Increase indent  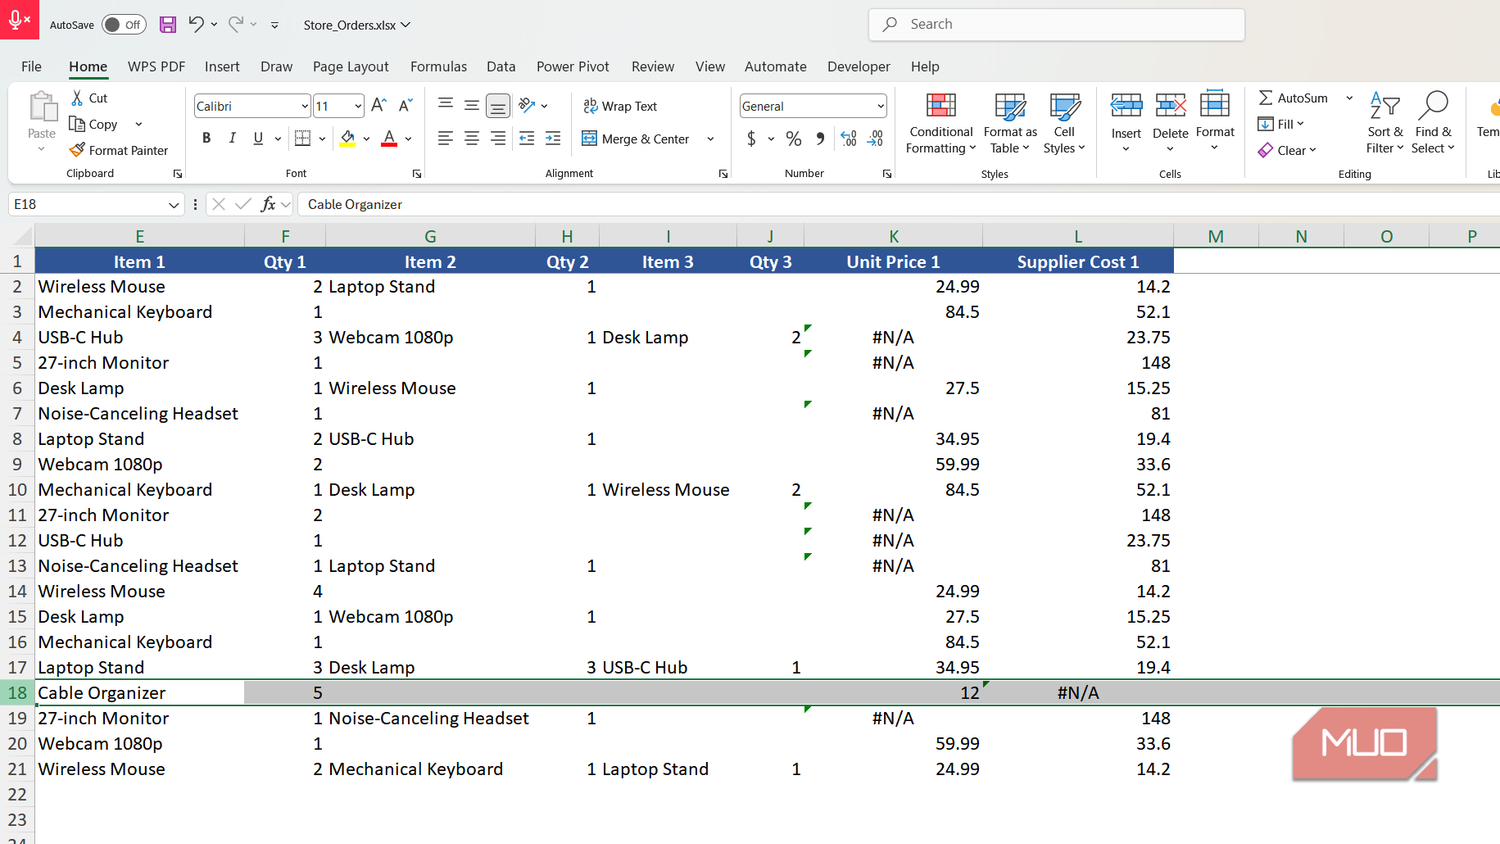pyautogui.click(x=553, y=138)
